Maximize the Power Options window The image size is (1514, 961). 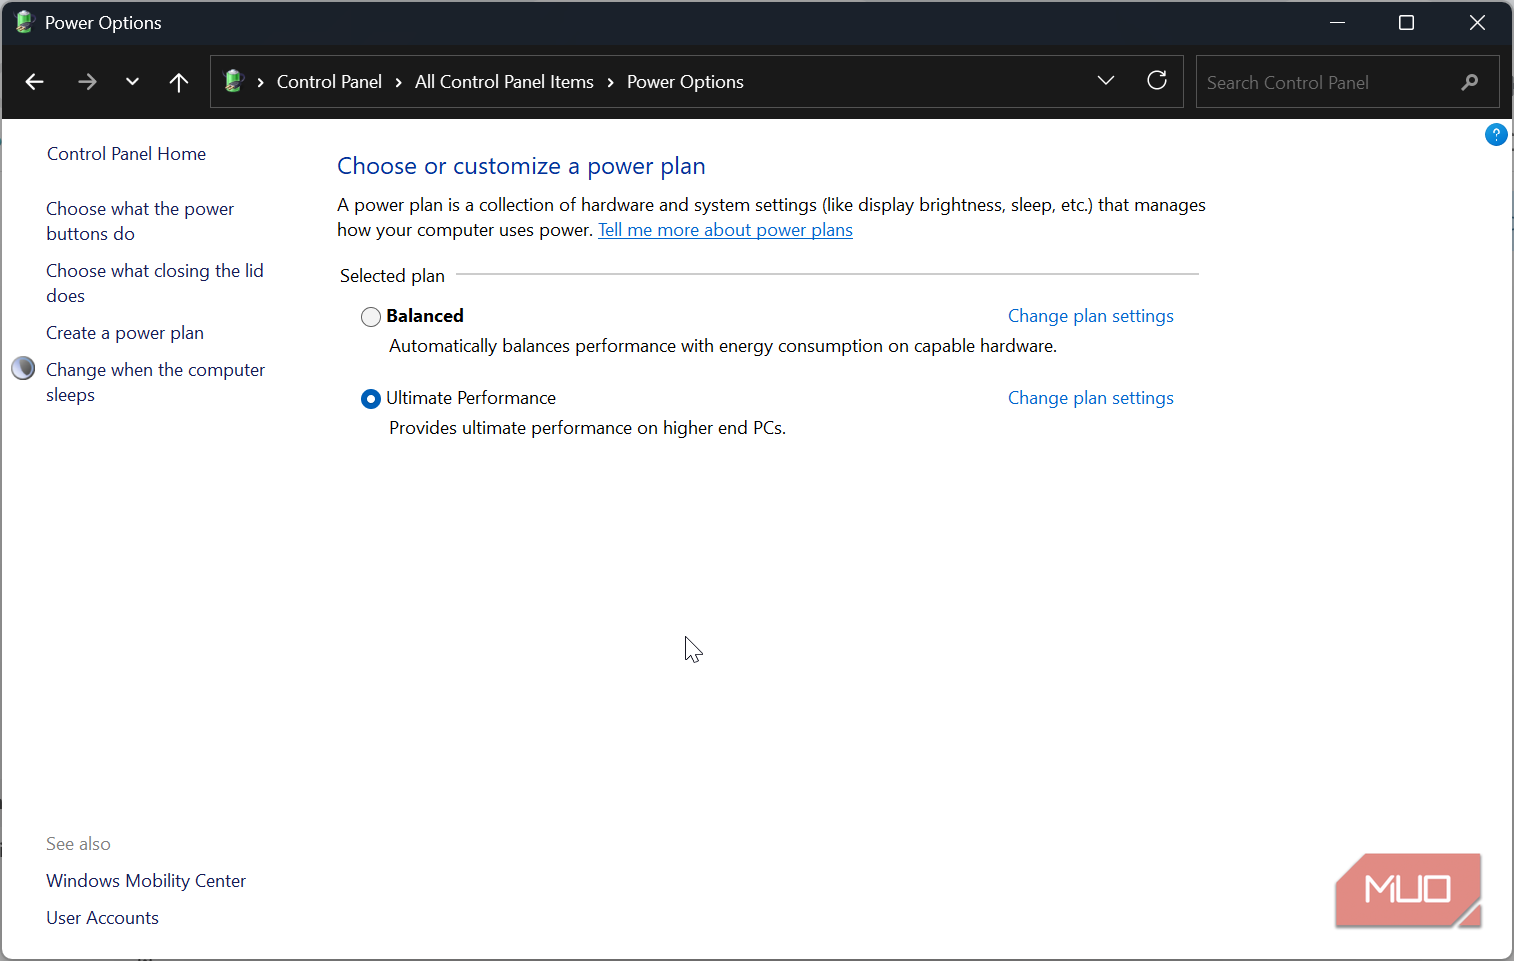pos(1406,22)
